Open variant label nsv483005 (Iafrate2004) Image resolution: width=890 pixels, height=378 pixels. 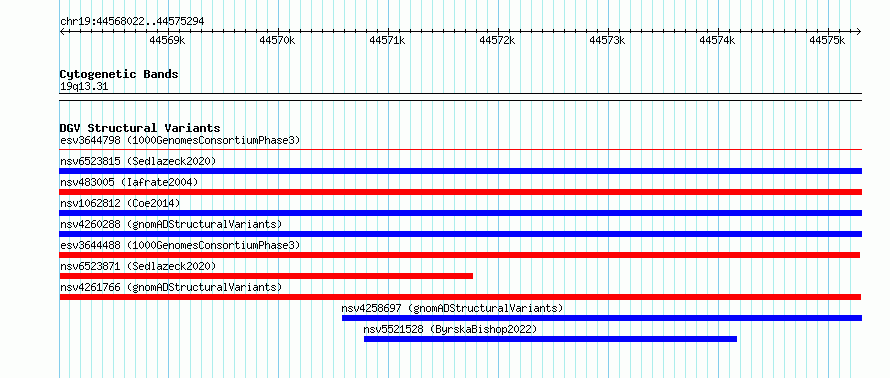click(x=129, y=182)
